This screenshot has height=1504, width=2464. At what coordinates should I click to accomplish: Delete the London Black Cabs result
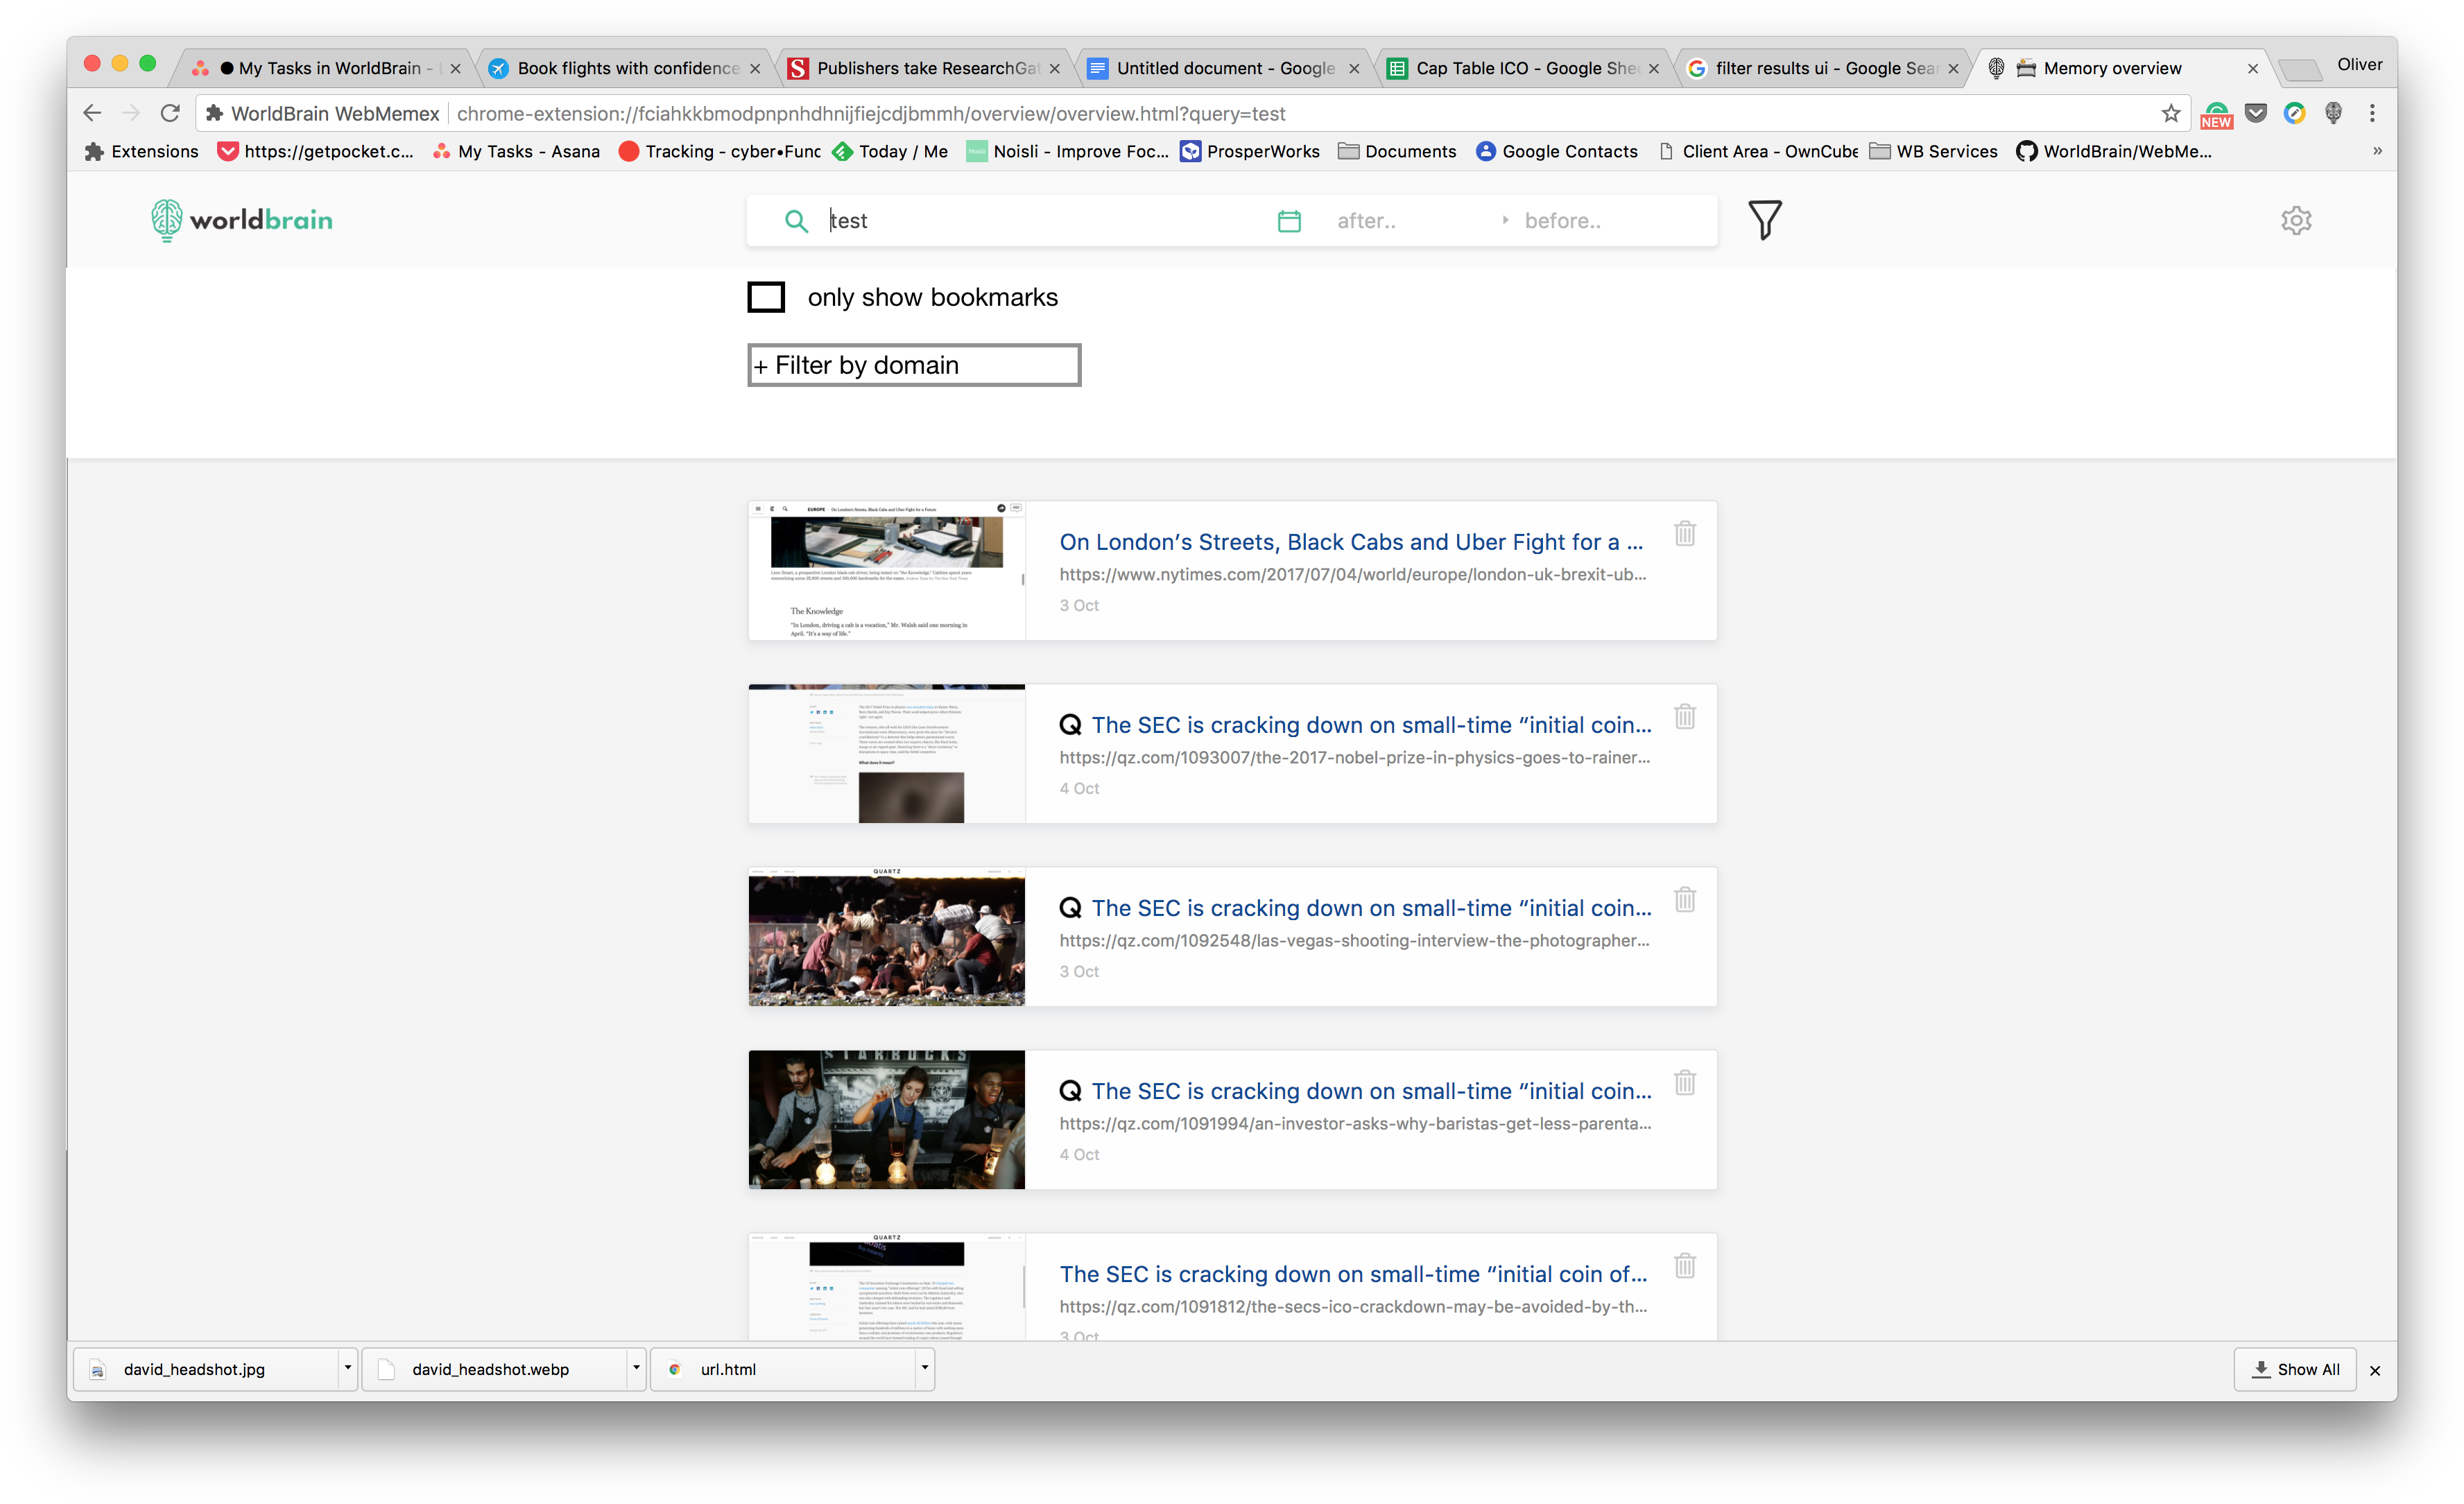pyautogui.click(x=1684, y=533)
